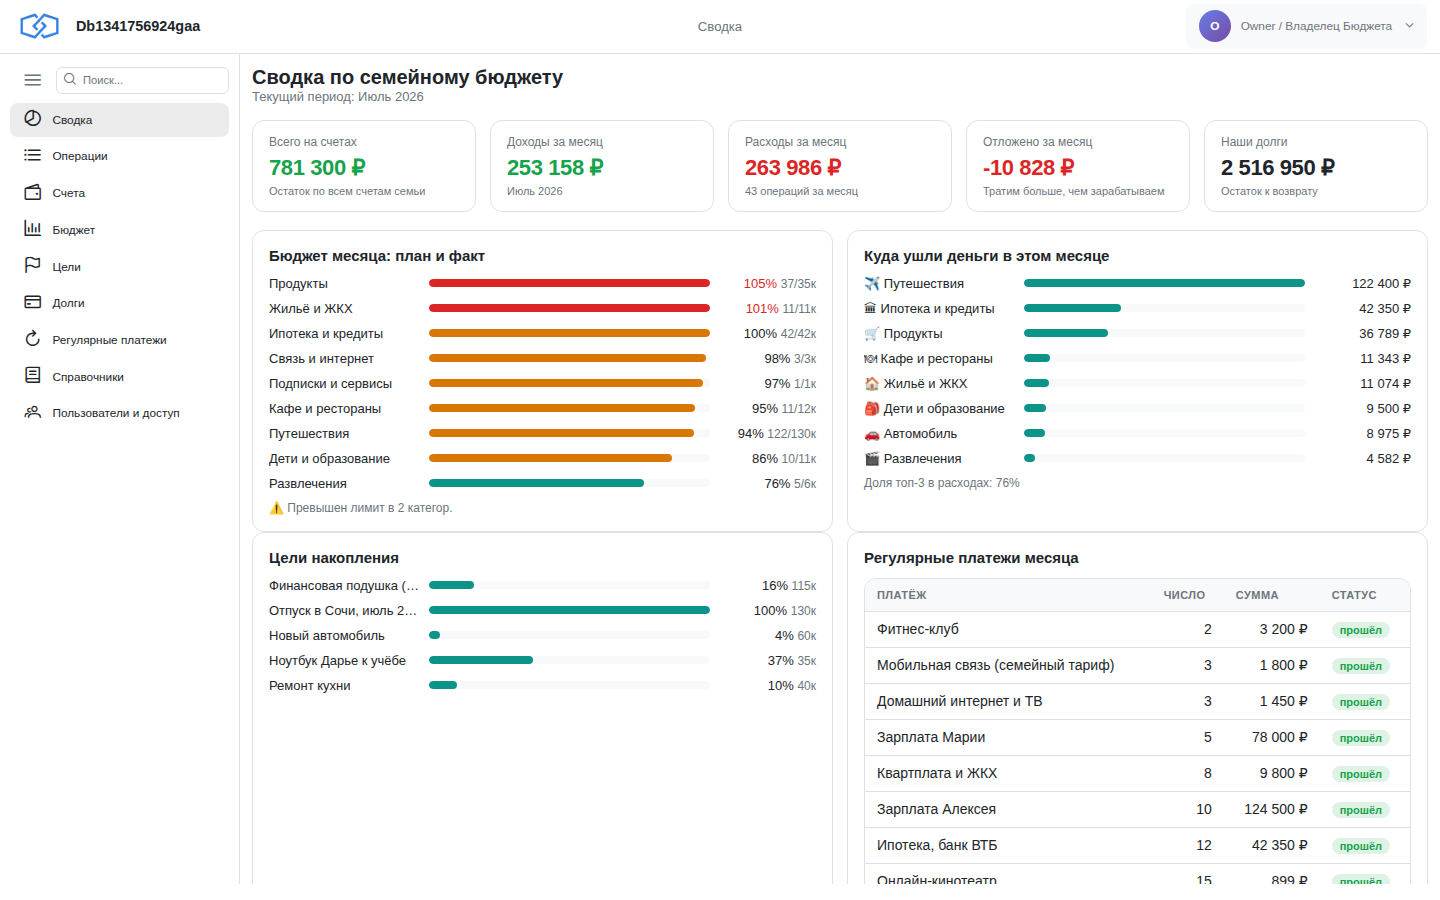Select the Долги card icon
Screen dimensions: 1440x900
tap(33, 302)
